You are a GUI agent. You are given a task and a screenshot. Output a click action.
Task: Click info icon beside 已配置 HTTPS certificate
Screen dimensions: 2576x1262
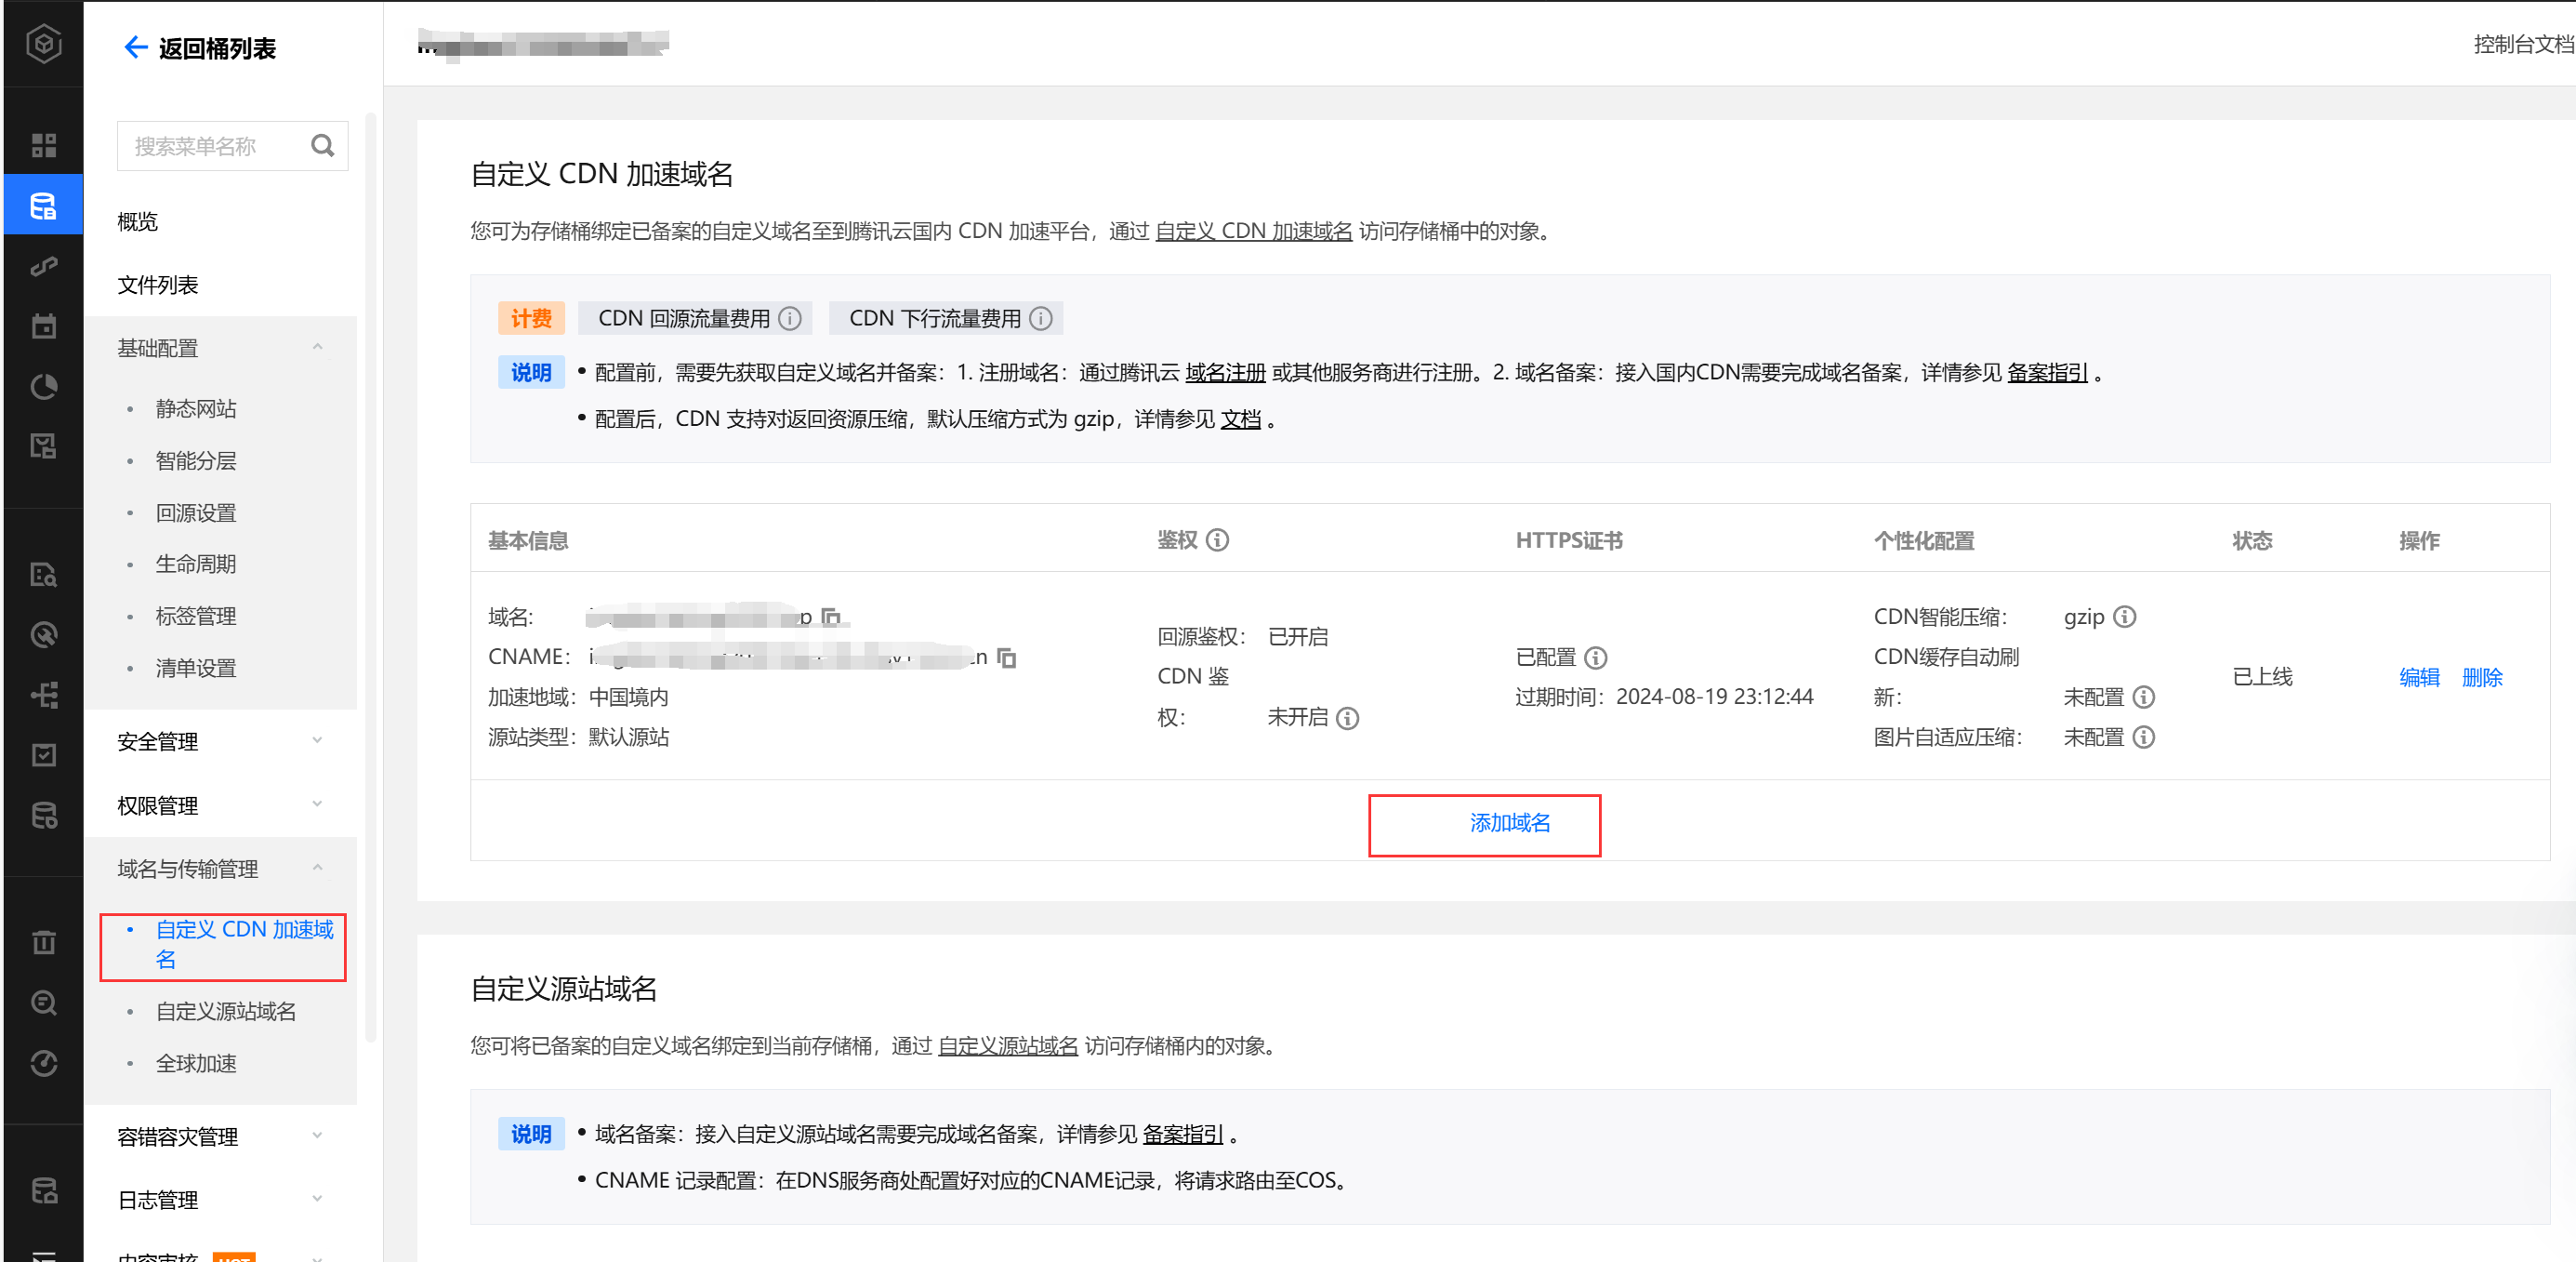pyautogui.click(x=1596, y=657)
